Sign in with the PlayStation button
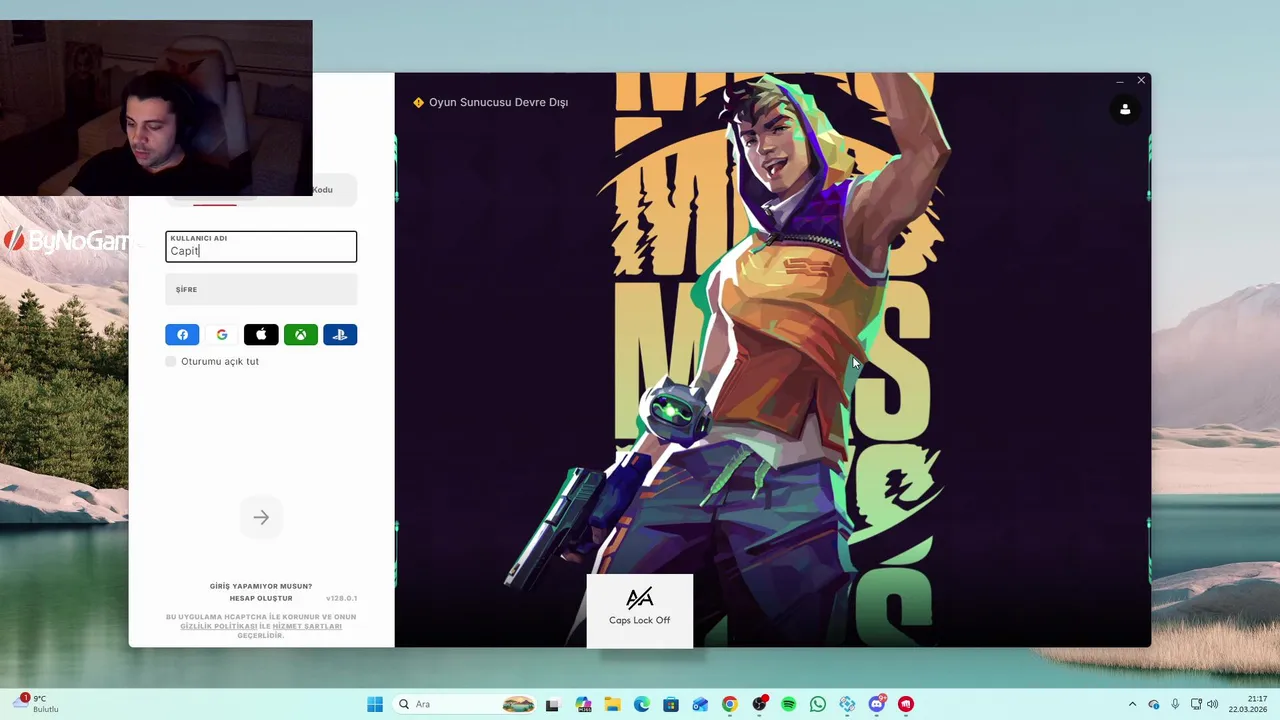Viewport: 1280px width, 720px height. [x=340, y=335]
